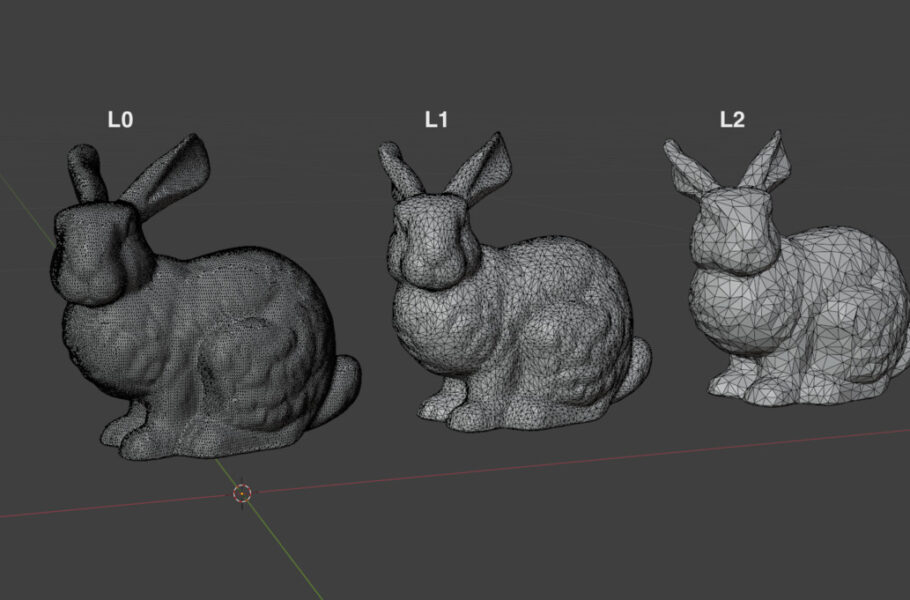
Task: Click the "L1" label text
Action: click(436, 120)
